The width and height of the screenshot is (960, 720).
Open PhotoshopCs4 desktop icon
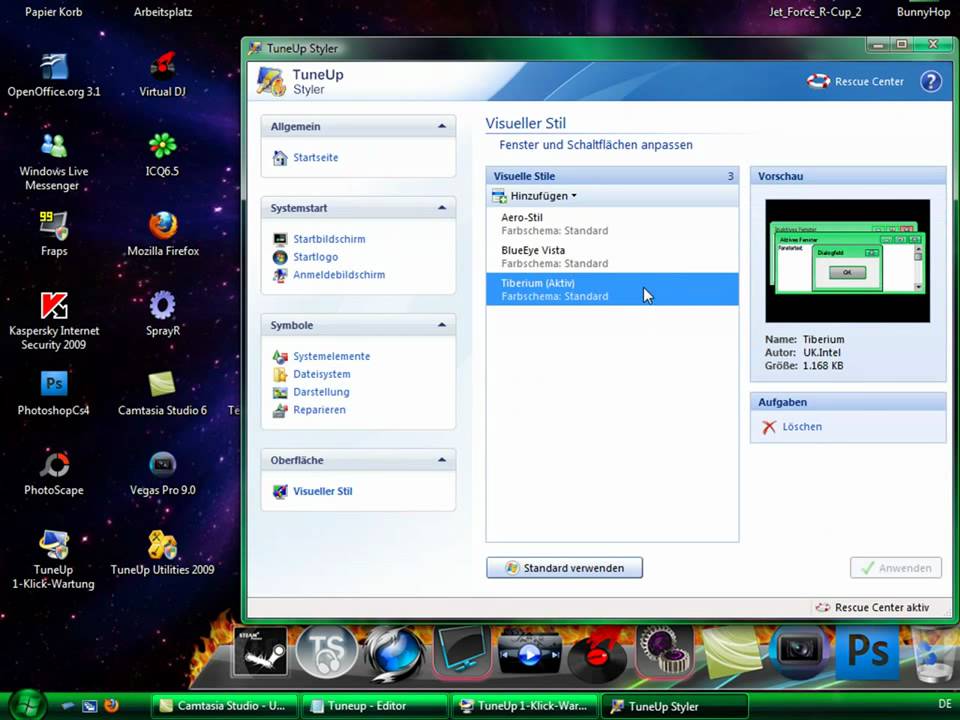pyautogui.click(x=54, y=393)
